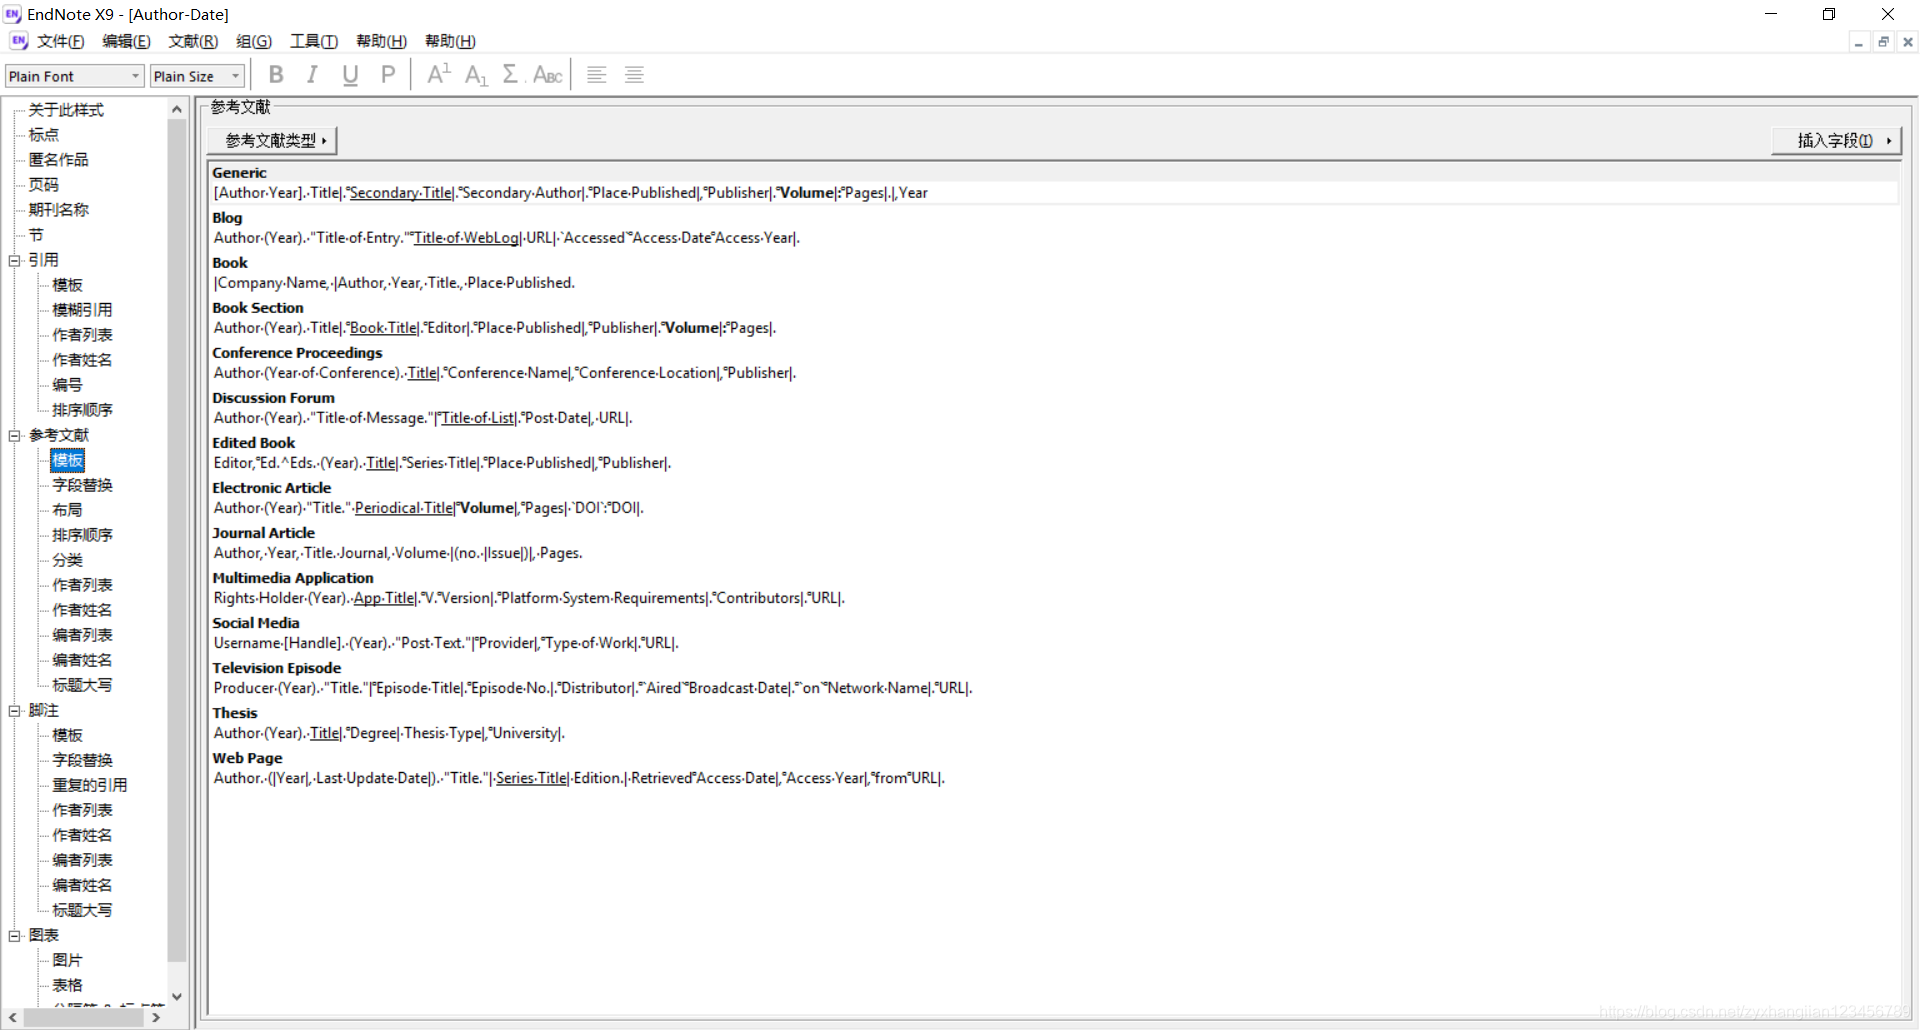Select 模糊引用 under 引用
Viewport: 1920px width, 1030px height.
tap(82, 310)
